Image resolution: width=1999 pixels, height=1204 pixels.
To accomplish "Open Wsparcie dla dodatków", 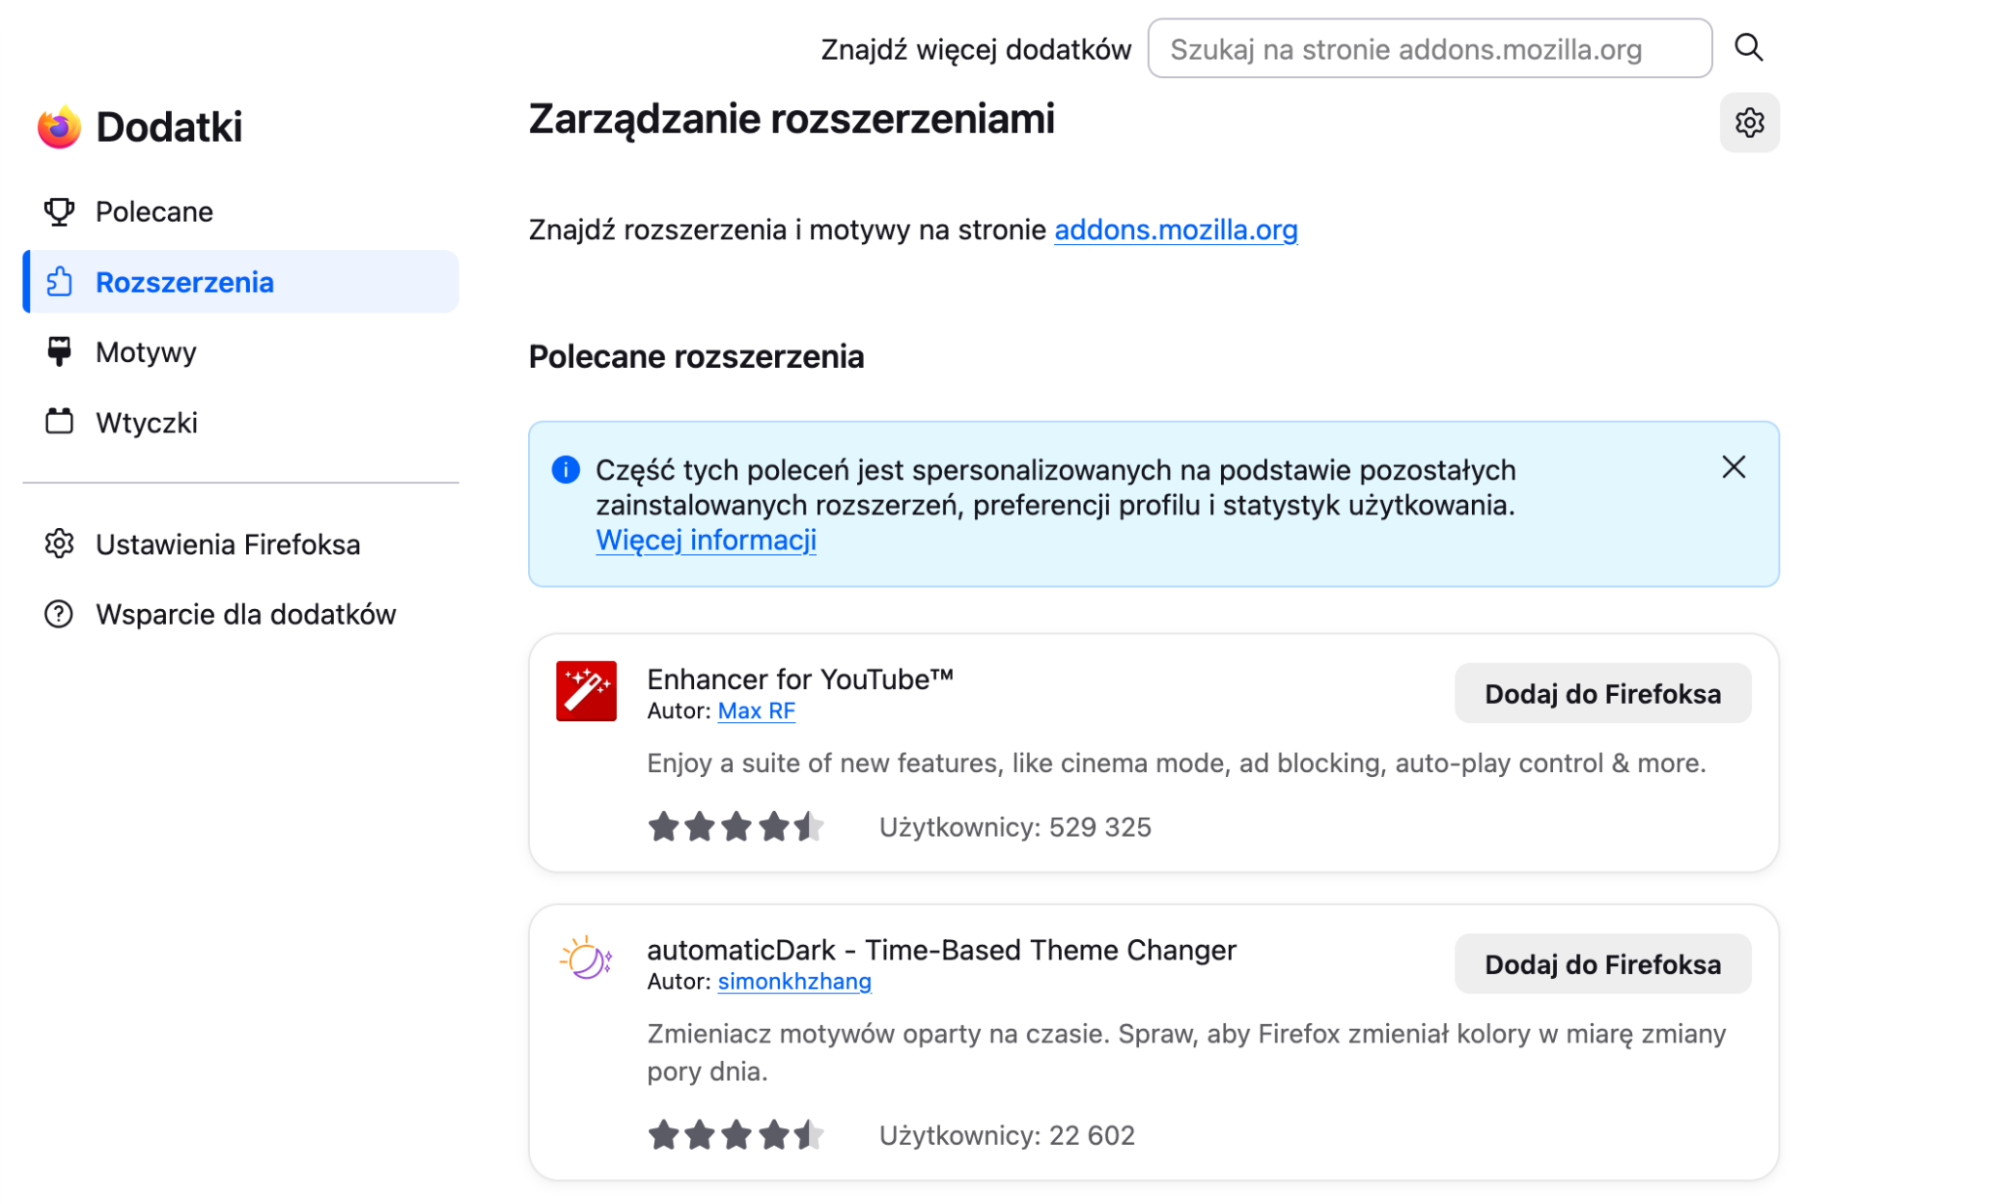I will click(241, 614).
